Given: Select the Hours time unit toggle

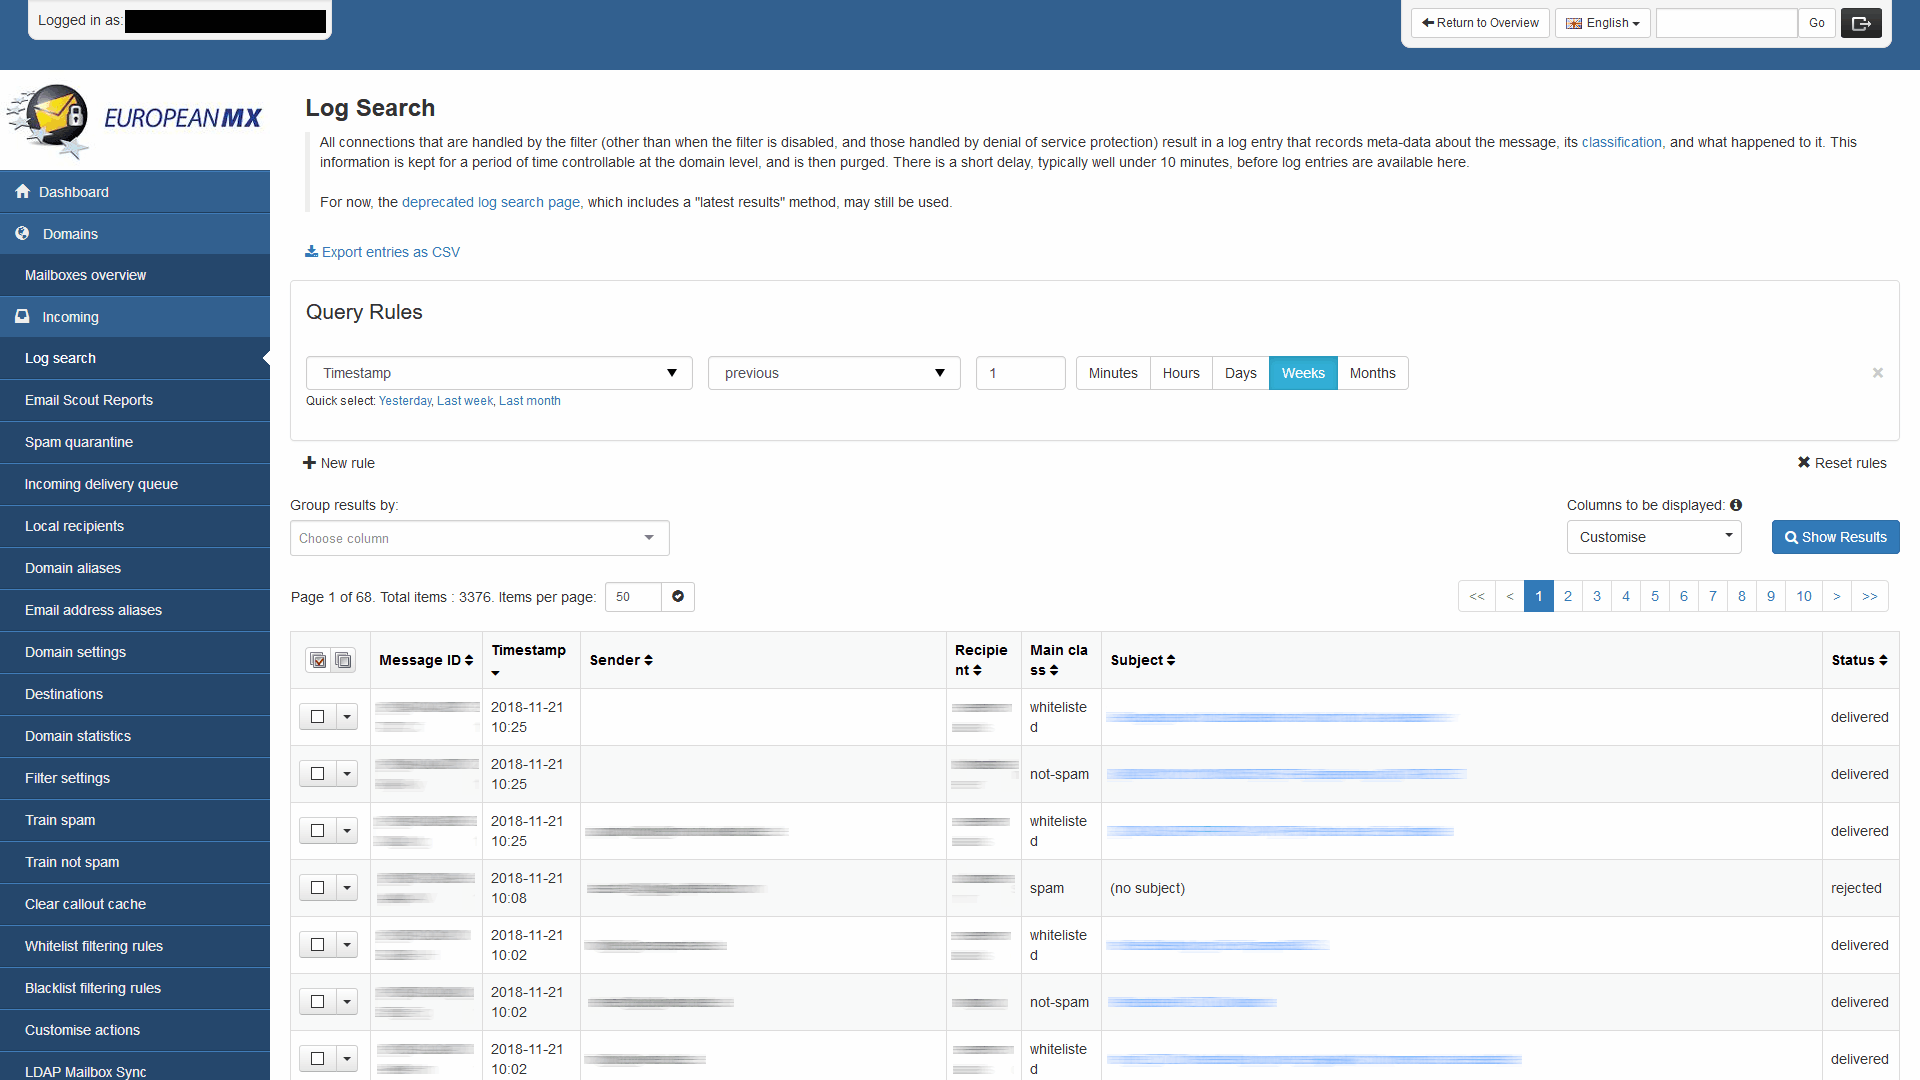Looking at the screenshot, I should click(1181, 373).
